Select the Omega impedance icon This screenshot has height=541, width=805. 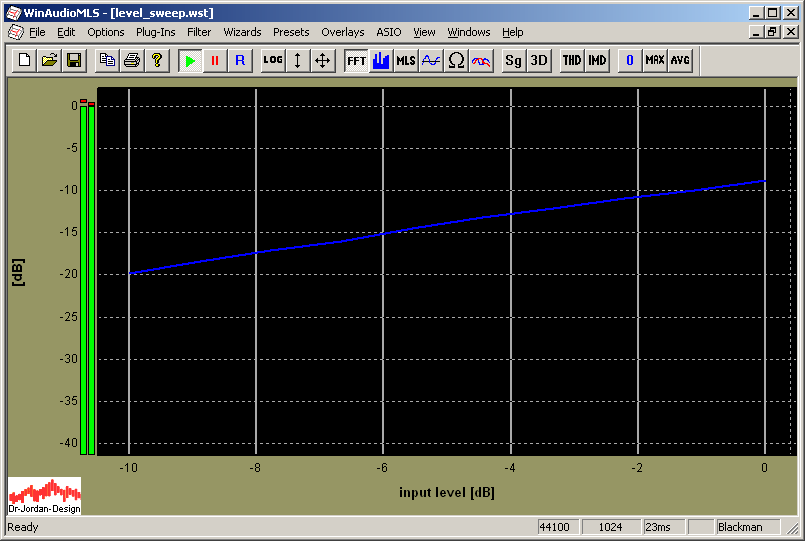[x=456, y=60]
